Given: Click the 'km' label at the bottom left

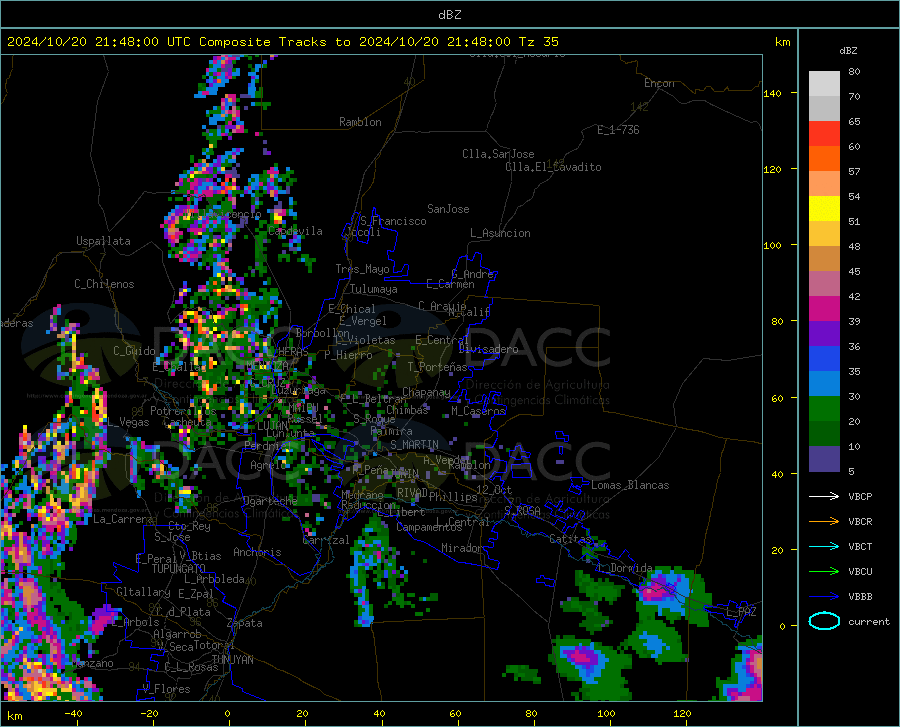Looking at the screenshot, I should (x=14, y=716).
